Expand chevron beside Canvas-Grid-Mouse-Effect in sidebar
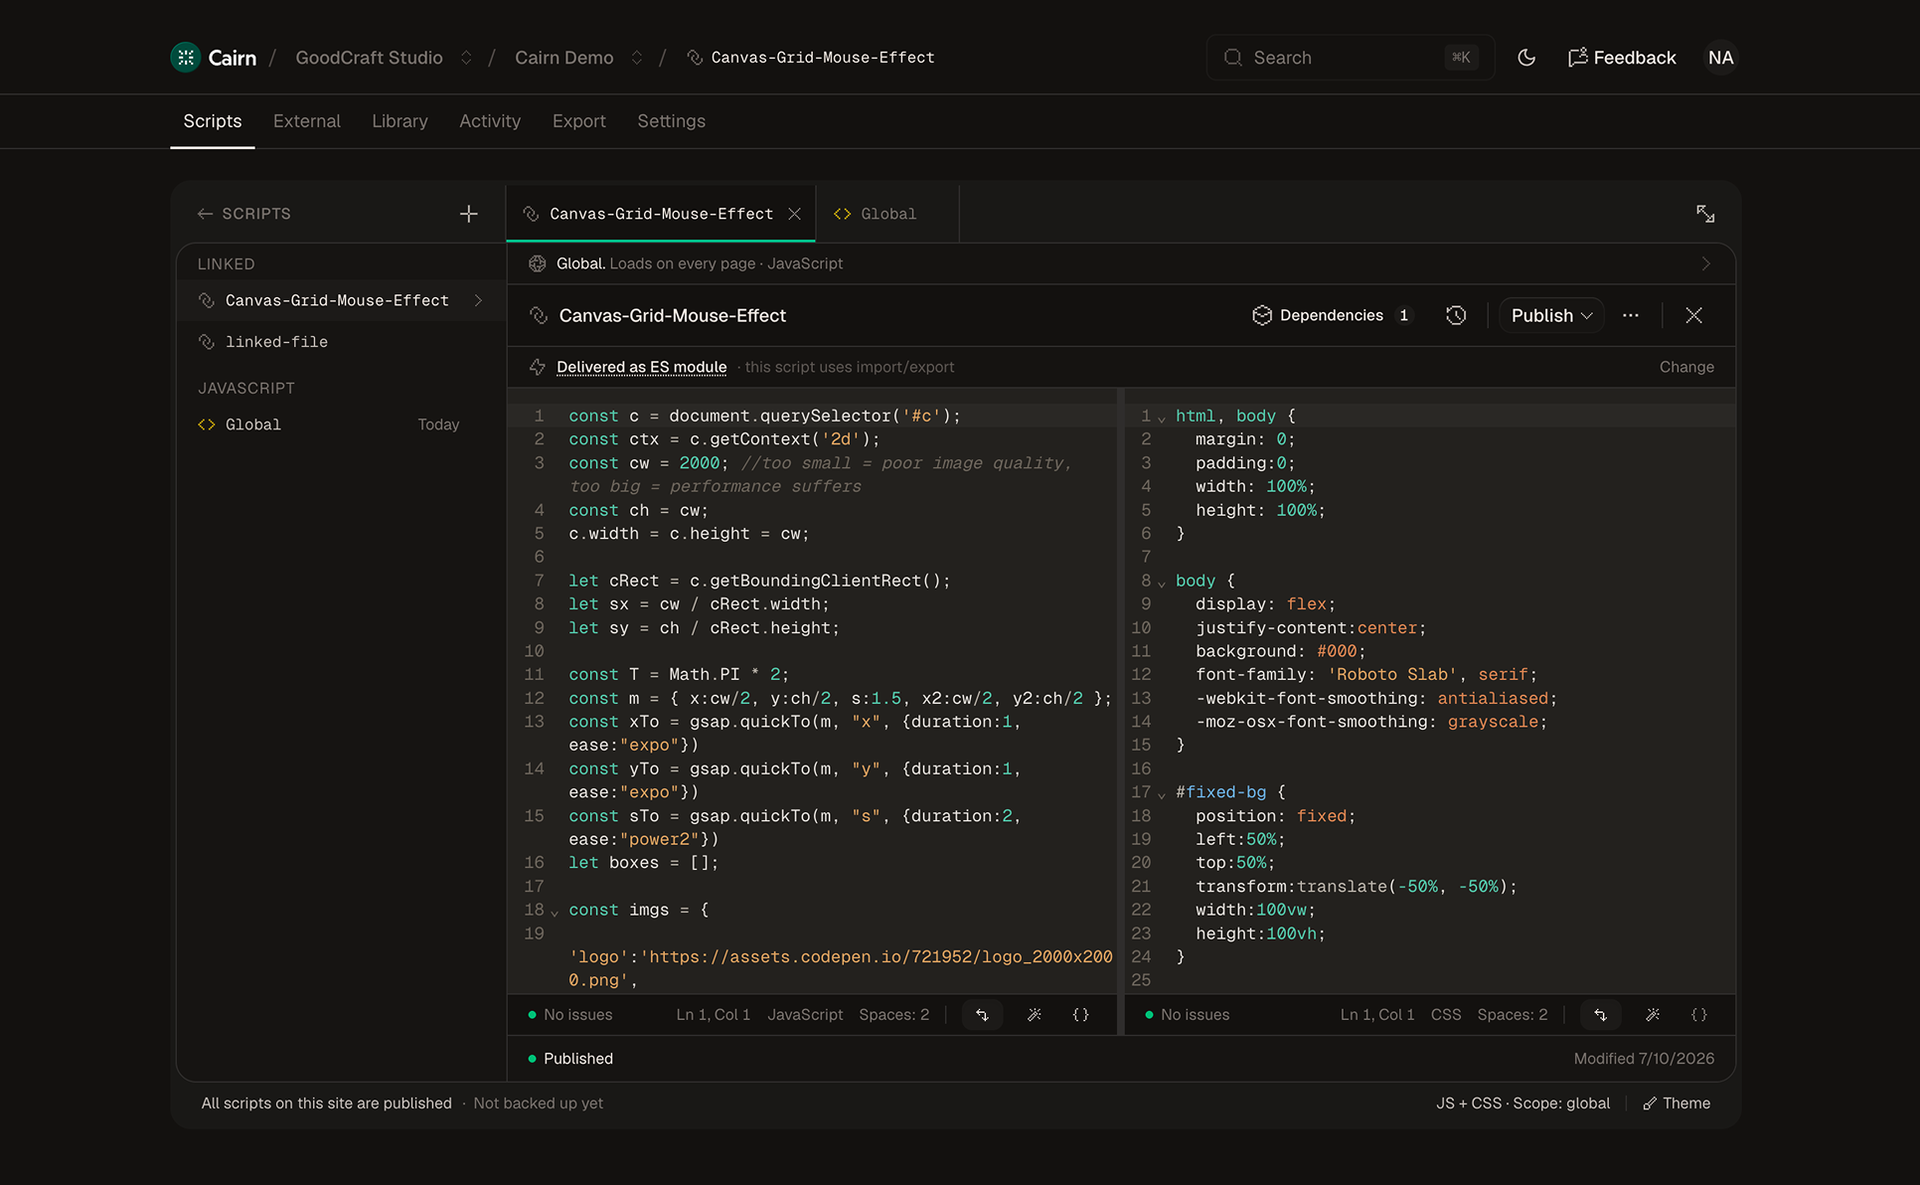 click(478, 300)
